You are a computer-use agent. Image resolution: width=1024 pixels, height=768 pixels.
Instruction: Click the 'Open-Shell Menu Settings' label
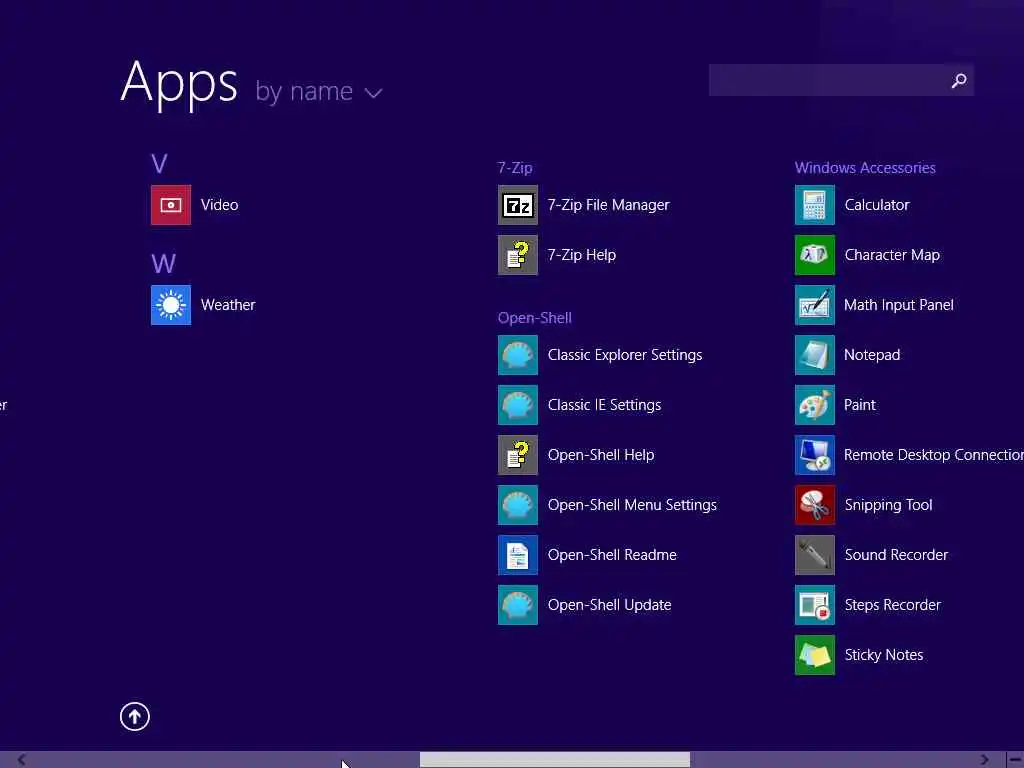pos(632,505)
